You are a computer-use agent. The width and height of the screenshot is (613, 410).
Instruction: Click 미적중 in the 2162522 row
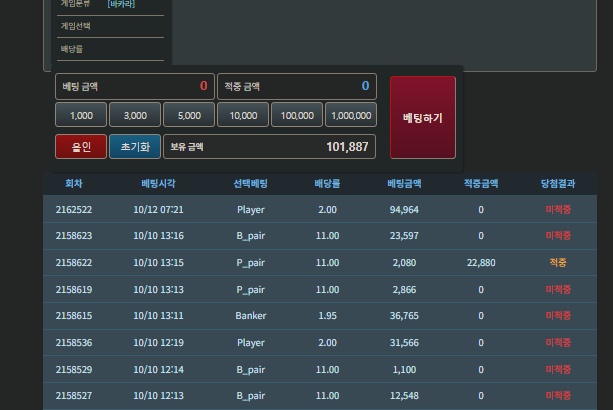click(558, 209)
